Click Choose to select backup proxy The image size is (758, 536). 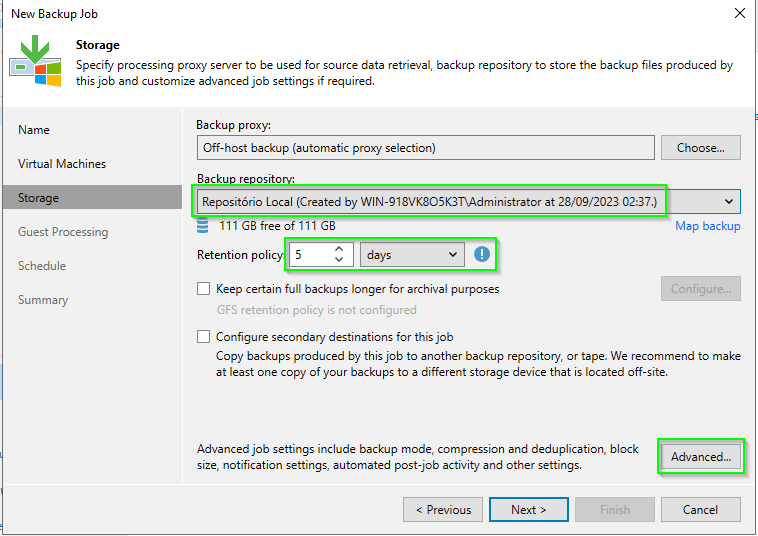tap(701, 148)
